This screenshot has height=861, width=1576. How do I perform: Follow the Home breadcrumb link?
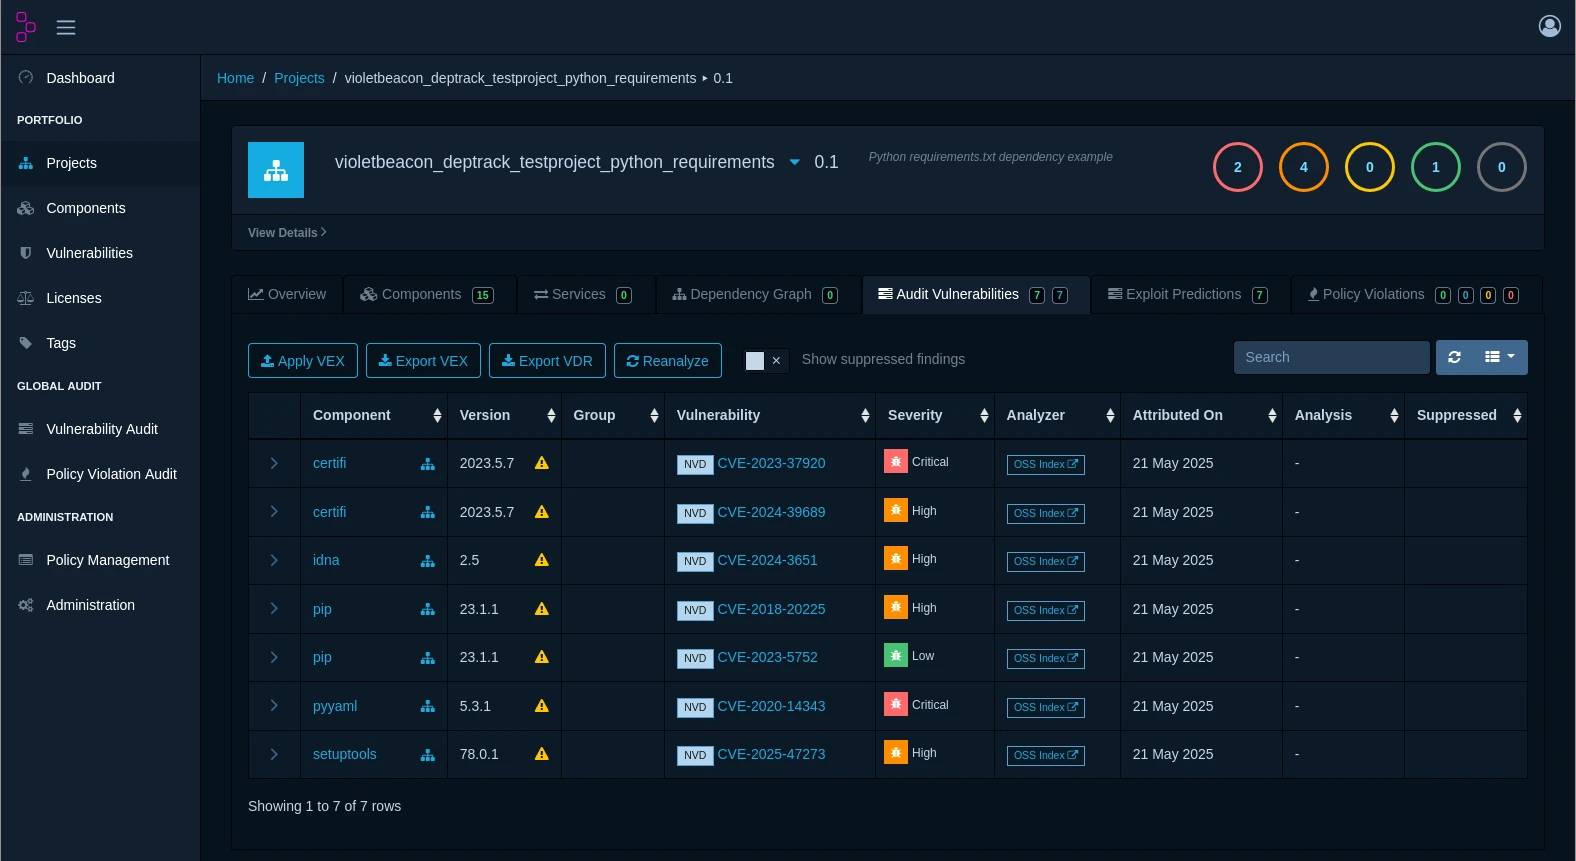[235, 78]
